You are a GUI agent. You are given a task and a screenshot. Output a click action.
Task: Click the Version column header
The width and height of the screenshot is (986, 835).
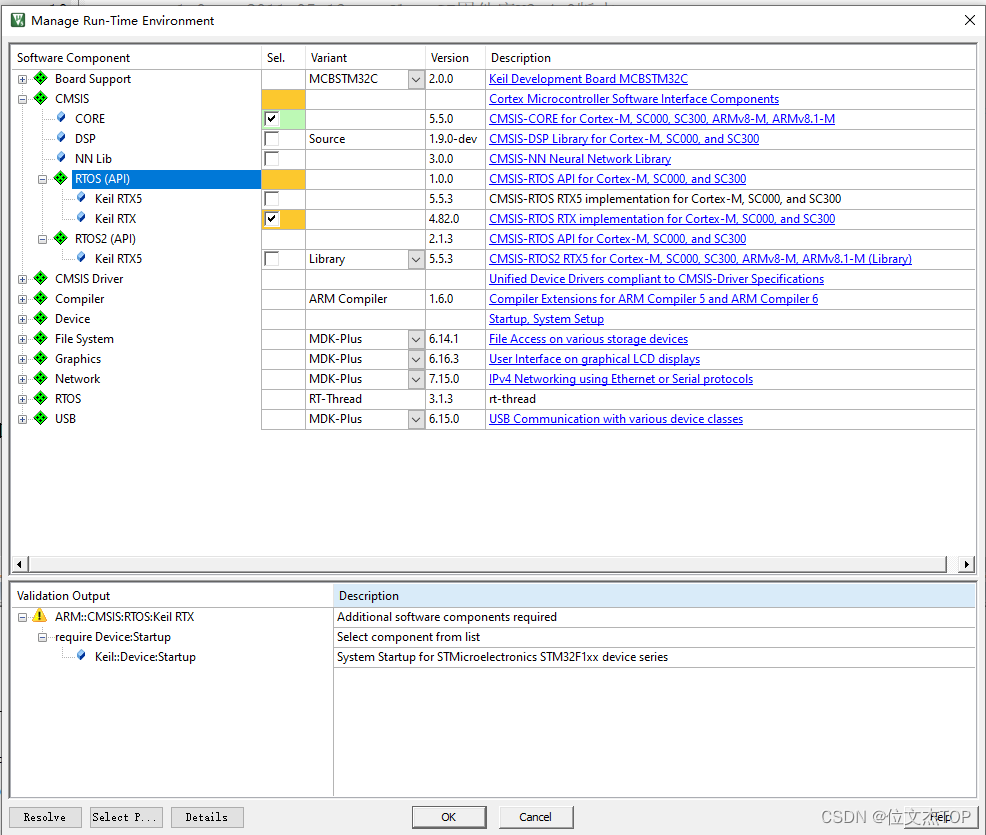click(x=455, y=57)
